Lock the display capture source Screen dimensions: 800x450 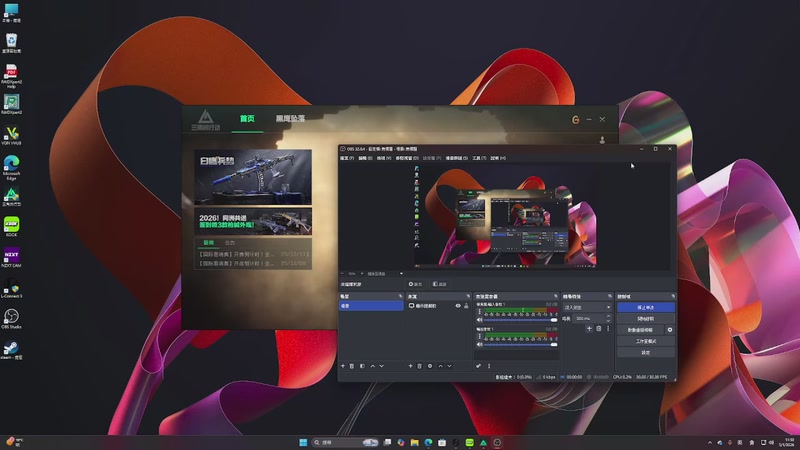pos(466,306)
